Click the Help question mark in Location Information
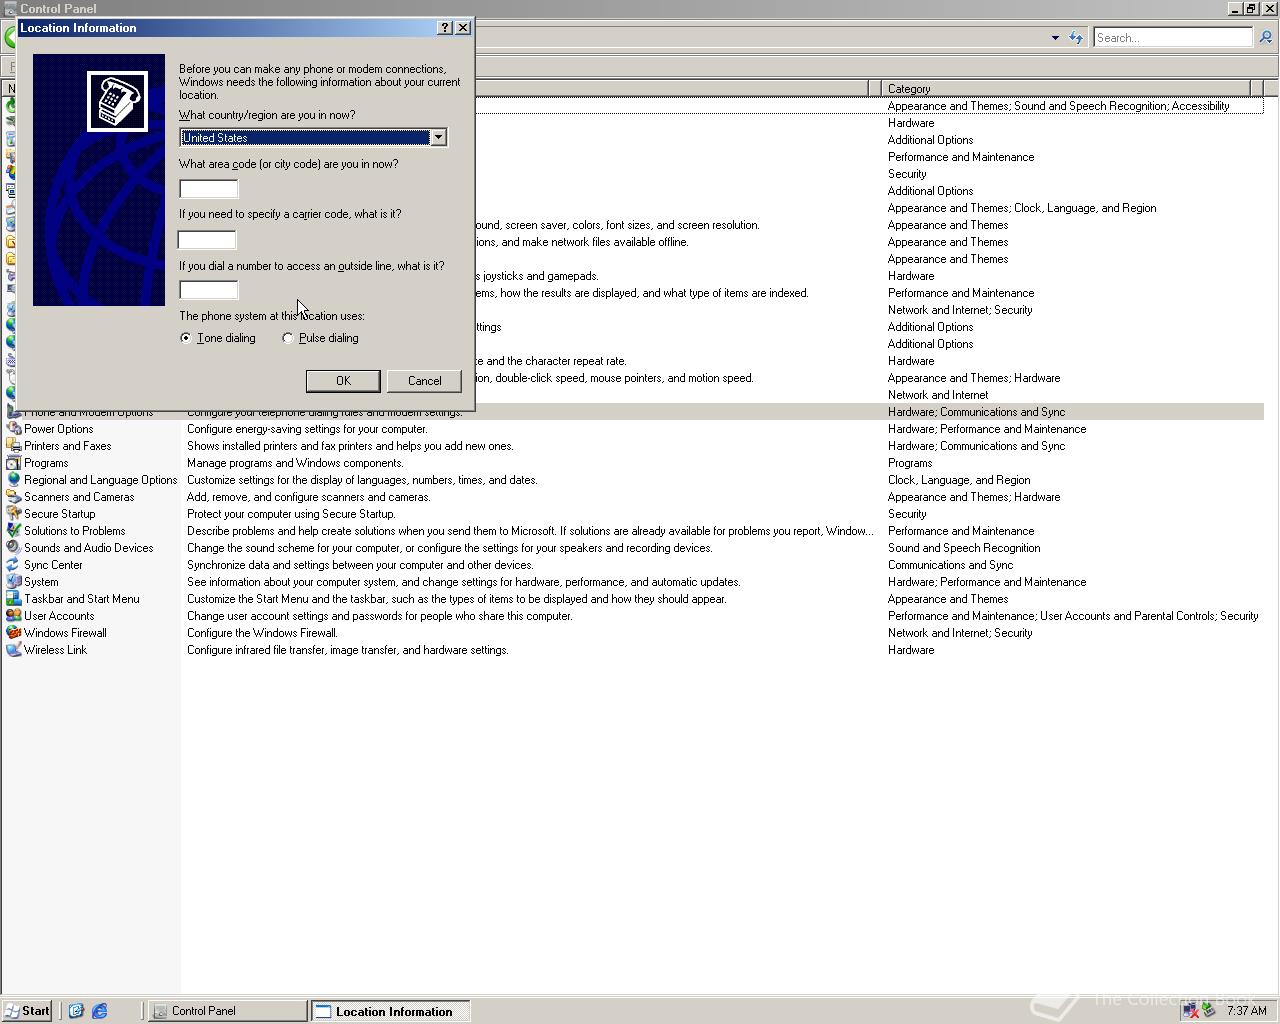The height and width of the screenshot is (1024, 1280). [x=445, y=28]
